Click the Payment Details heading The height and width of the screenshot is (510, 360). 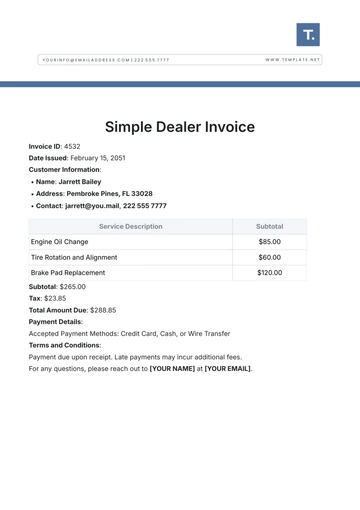point(56,322)
